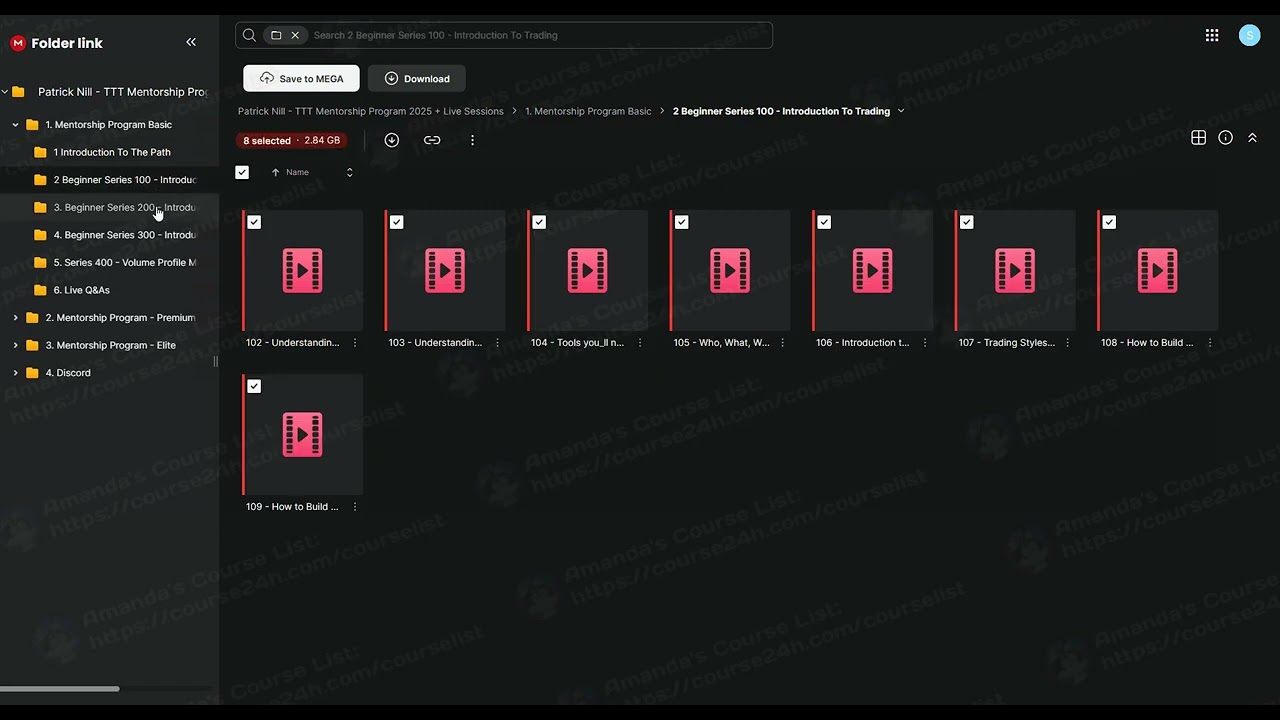The width and height of the screenshot is (1280, 720).
Task: Click the get link icon
Action: click(x=432, y=140)
